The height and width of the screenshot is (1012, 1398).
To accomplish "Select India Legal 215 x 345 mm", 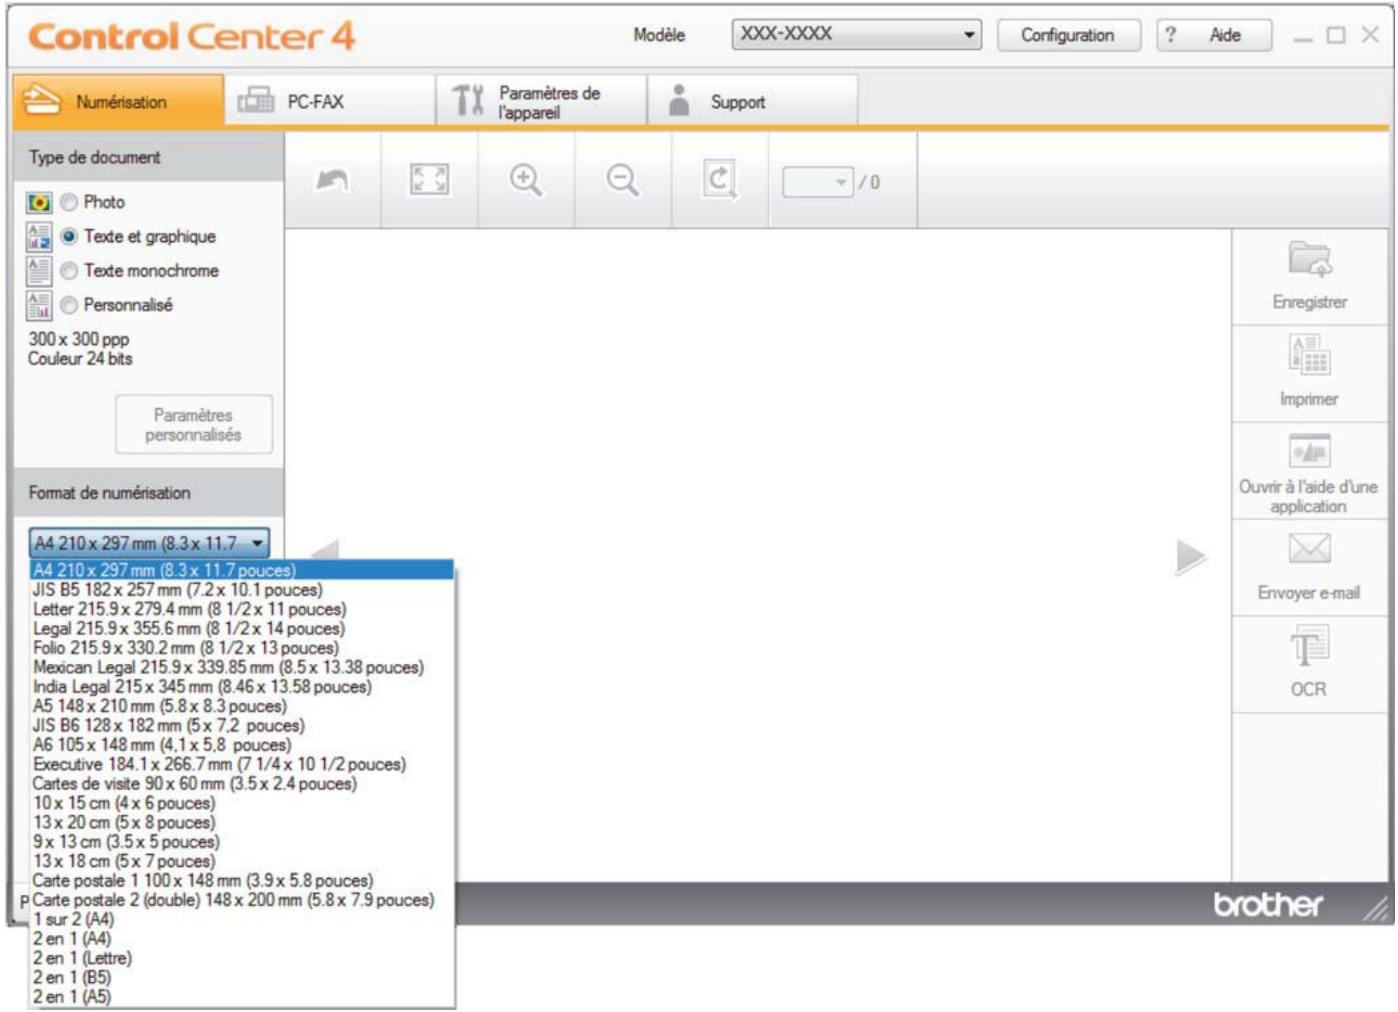I will [x=241, y=687].
